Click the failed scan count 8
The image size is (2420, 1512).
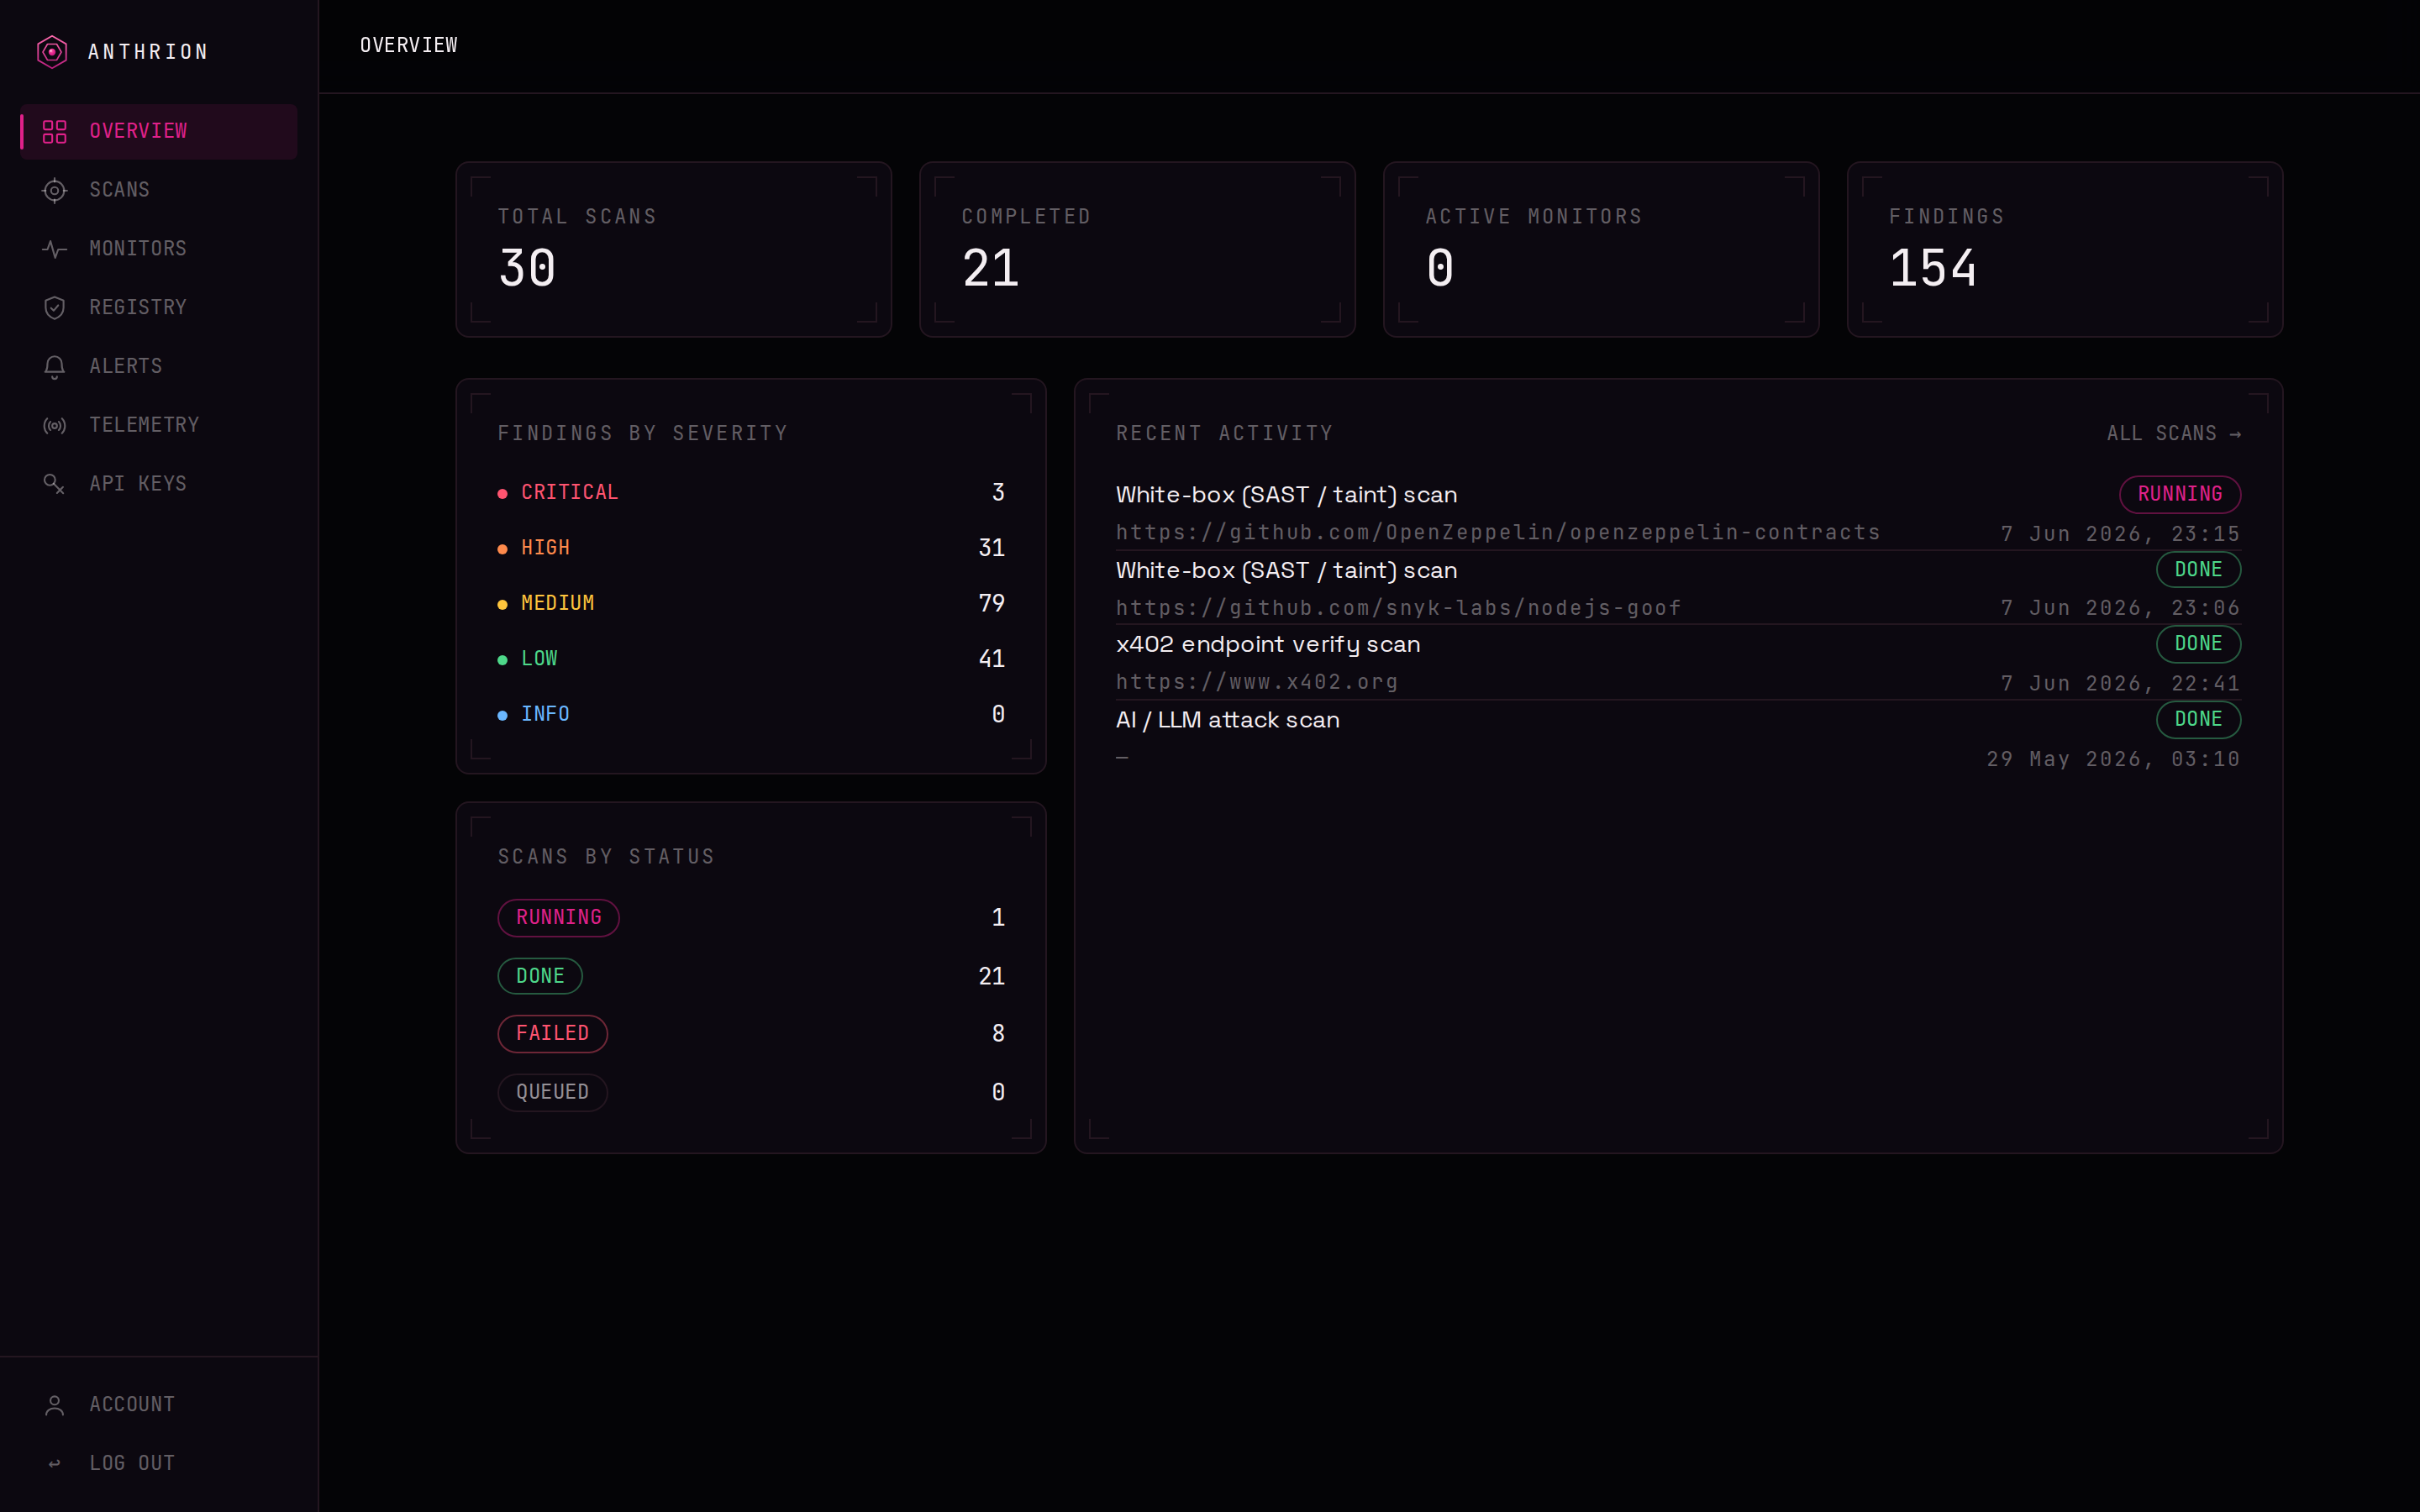(x=998, y=1034)
